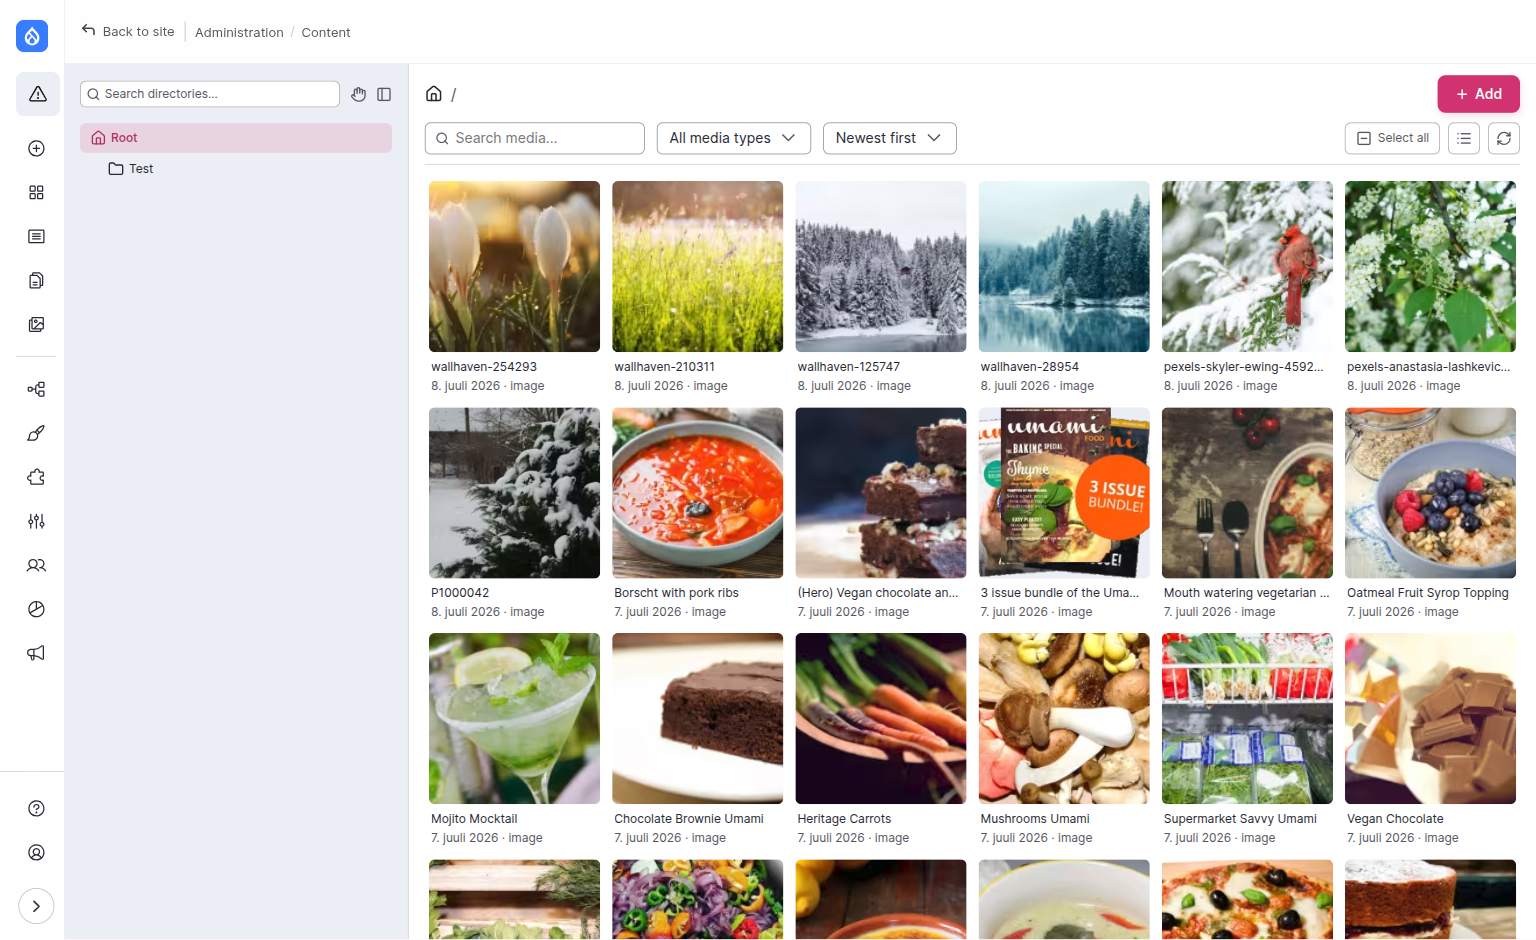Open wallhaven-28954 thumbnail
This screenshot has height=940, width=1536.
[1064, 266]
